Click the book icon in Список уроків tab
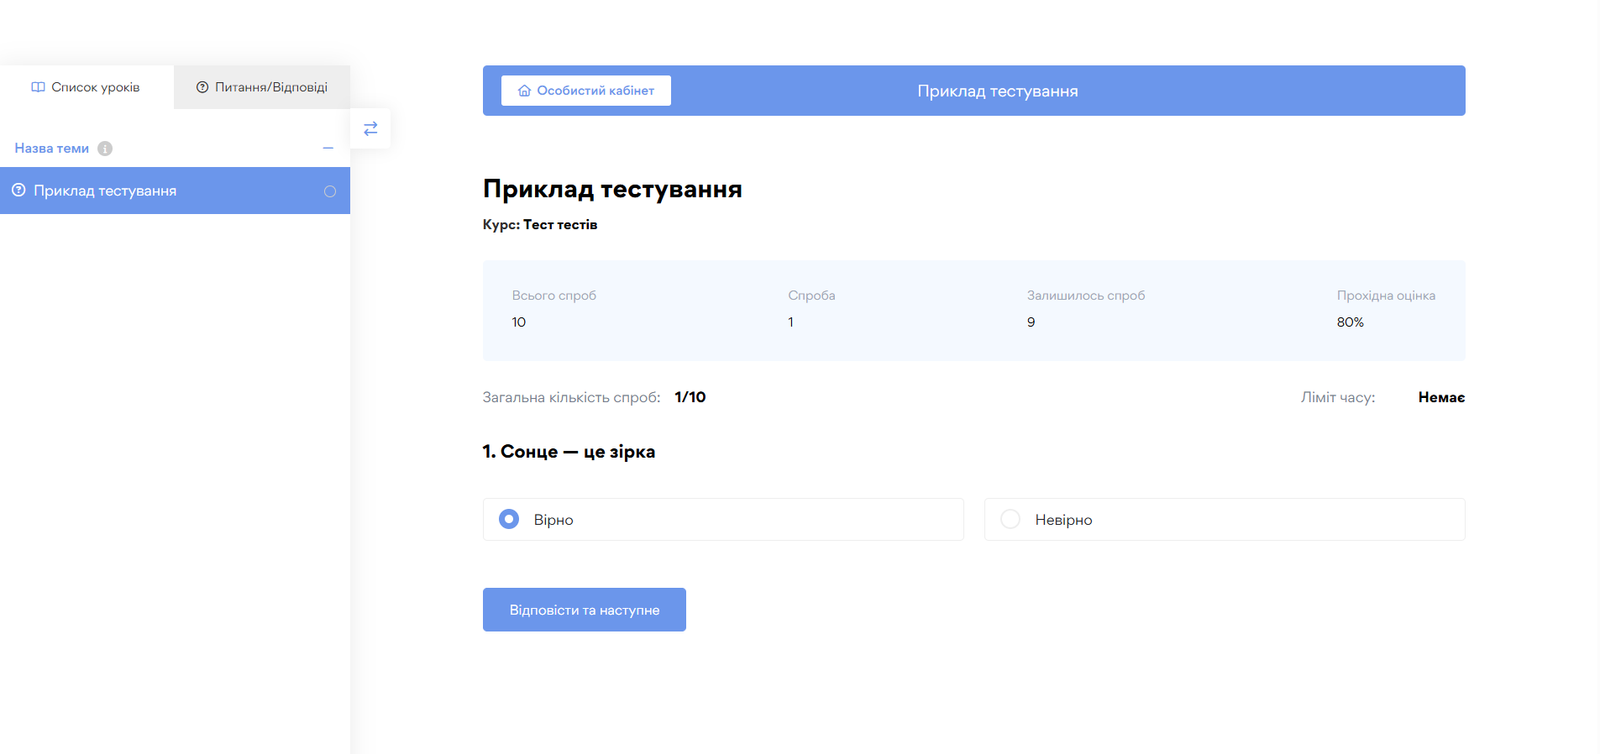The width and height of the screenshot is (1600, 754). pyautogui.click(x=38, y=88)
